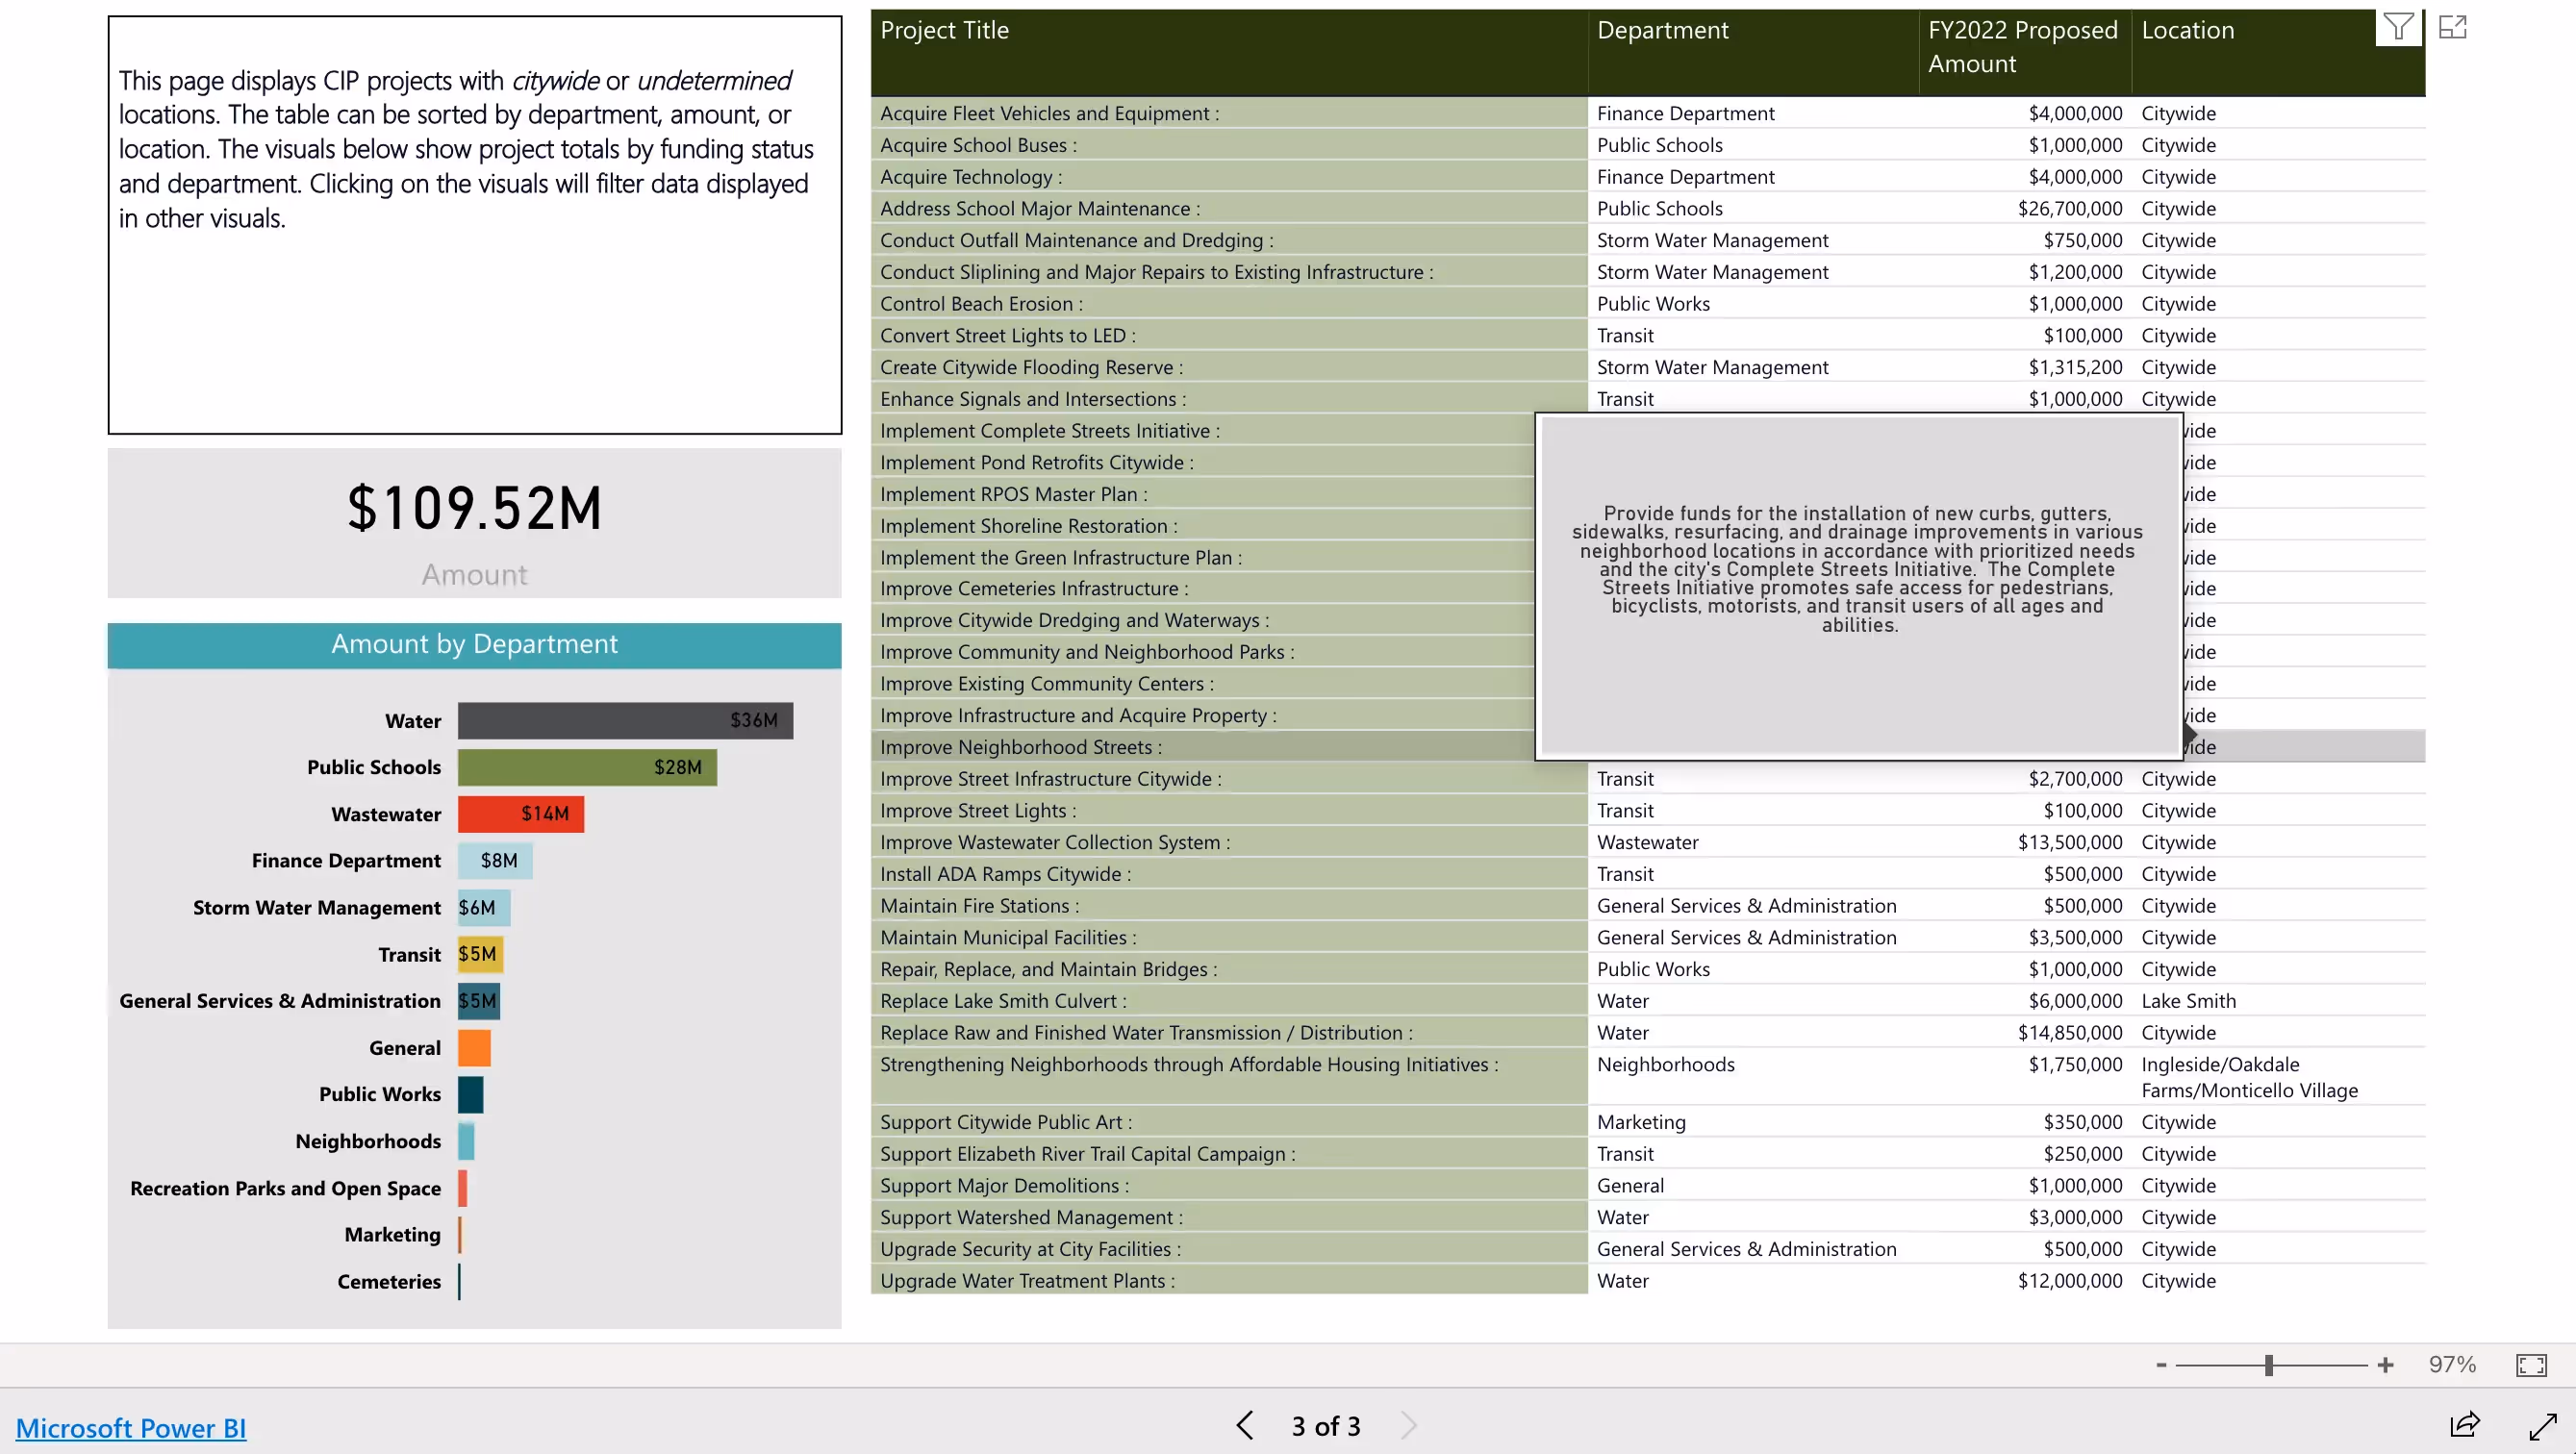
Task: Select 'Upgrade Water Treatment Plants' row
Action: [1647, 1281]
